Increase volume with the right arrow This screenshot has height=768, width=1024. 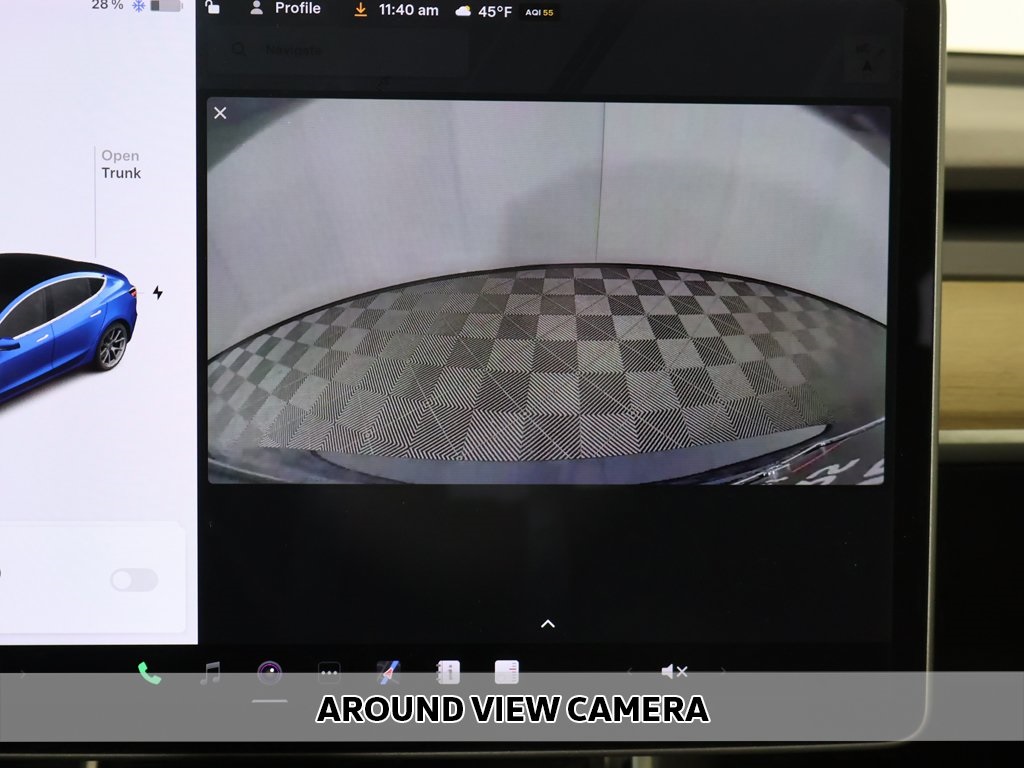click(723, 672)
